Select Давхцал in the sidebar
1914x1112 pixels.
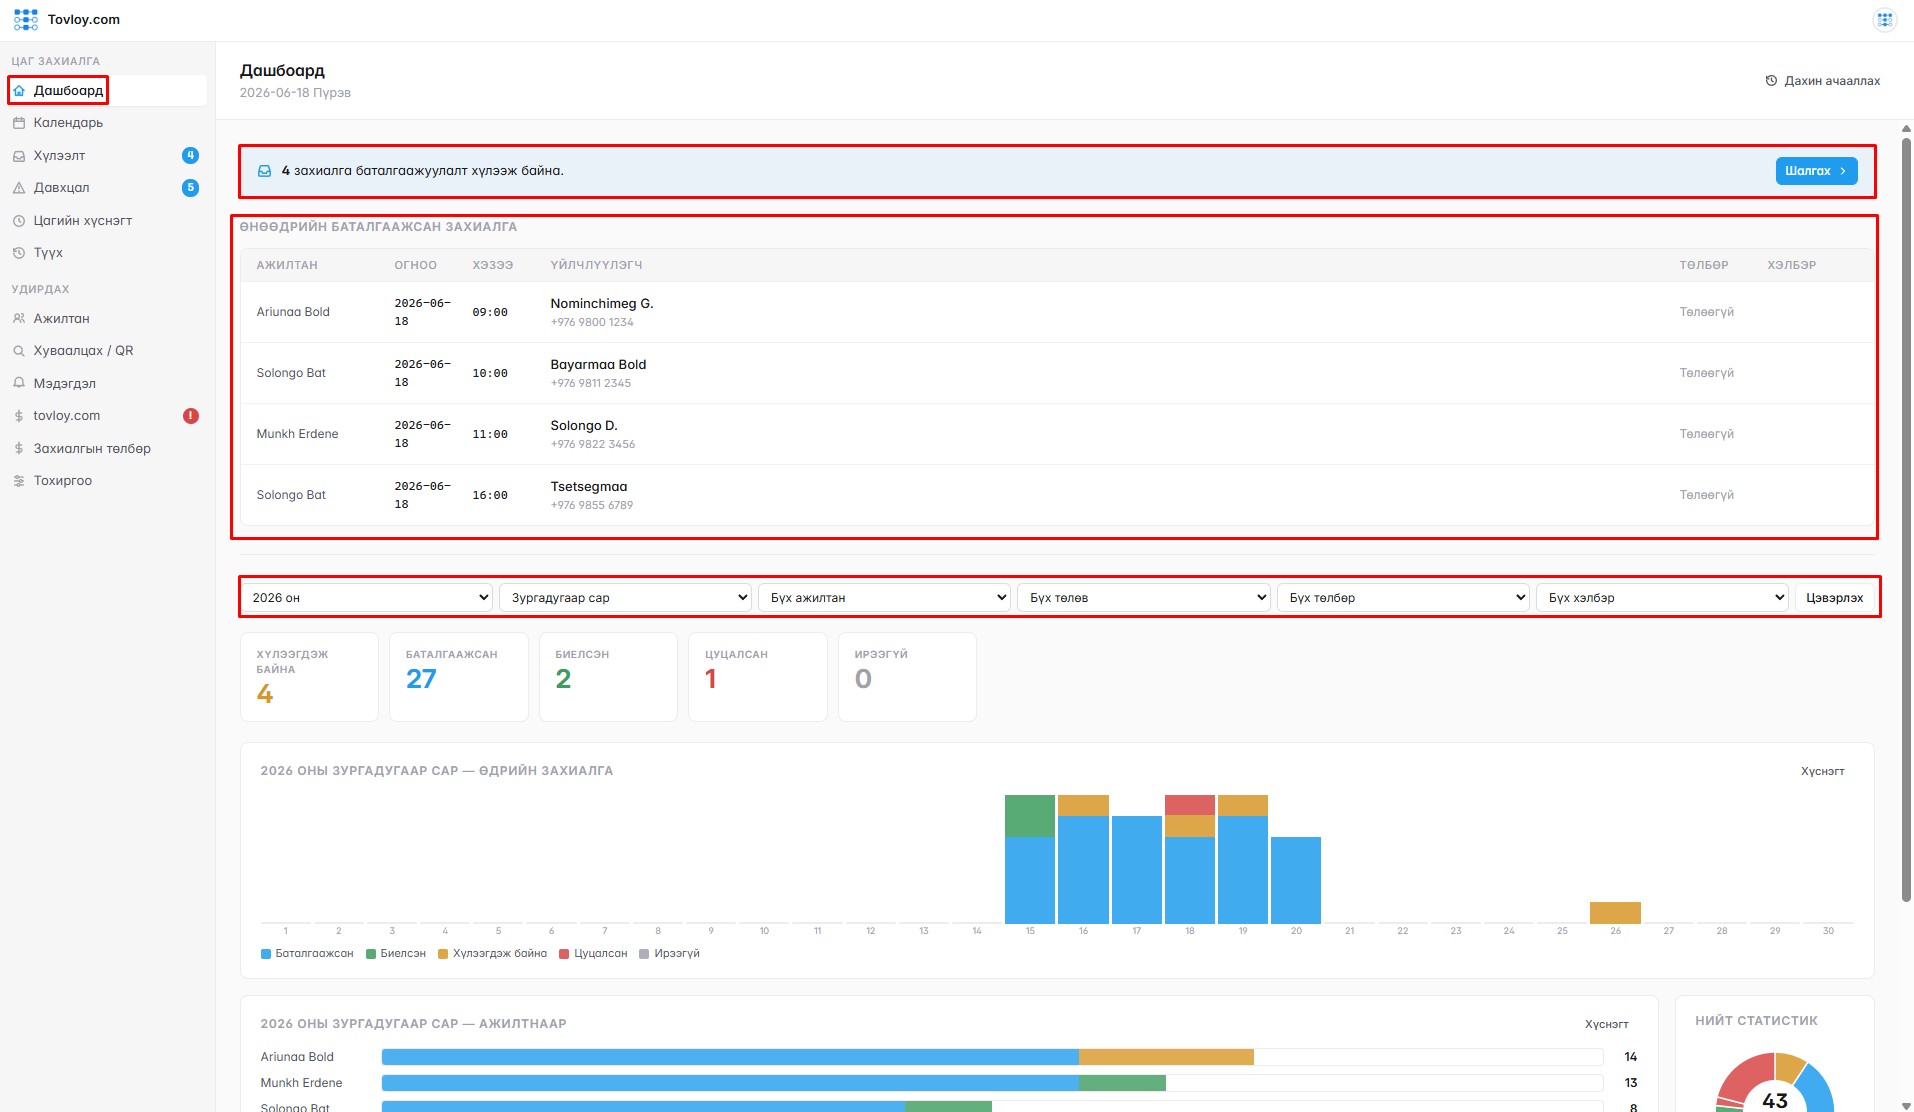pos(107,188)
